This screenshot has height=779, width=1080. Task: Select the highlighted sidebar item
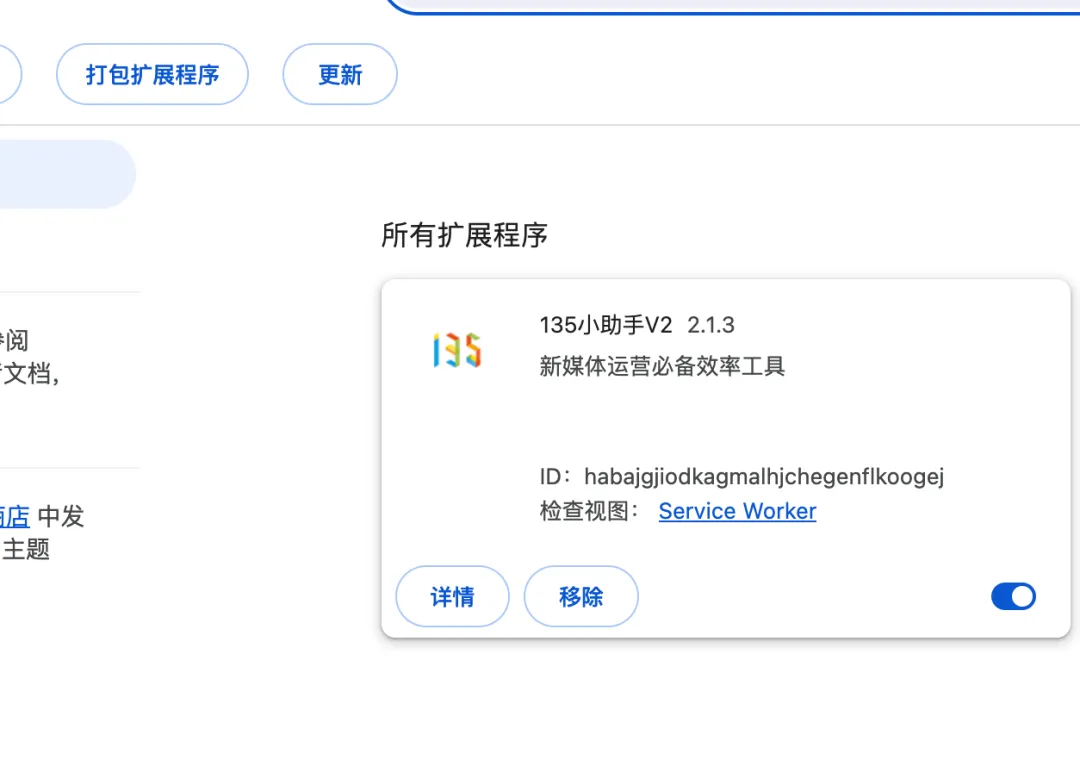point(68,174)
